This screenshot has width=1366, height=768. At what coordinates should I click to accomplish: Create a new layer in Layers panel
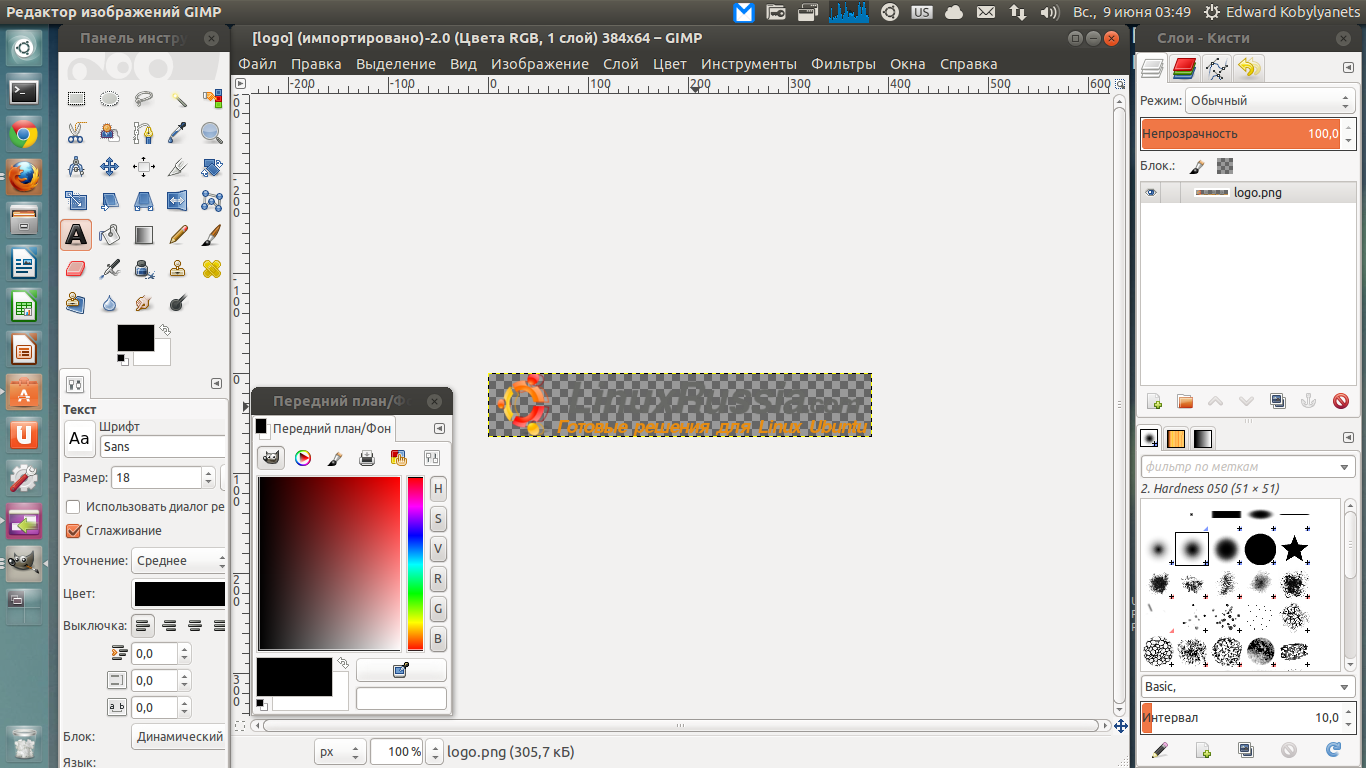pos(1154,402)
